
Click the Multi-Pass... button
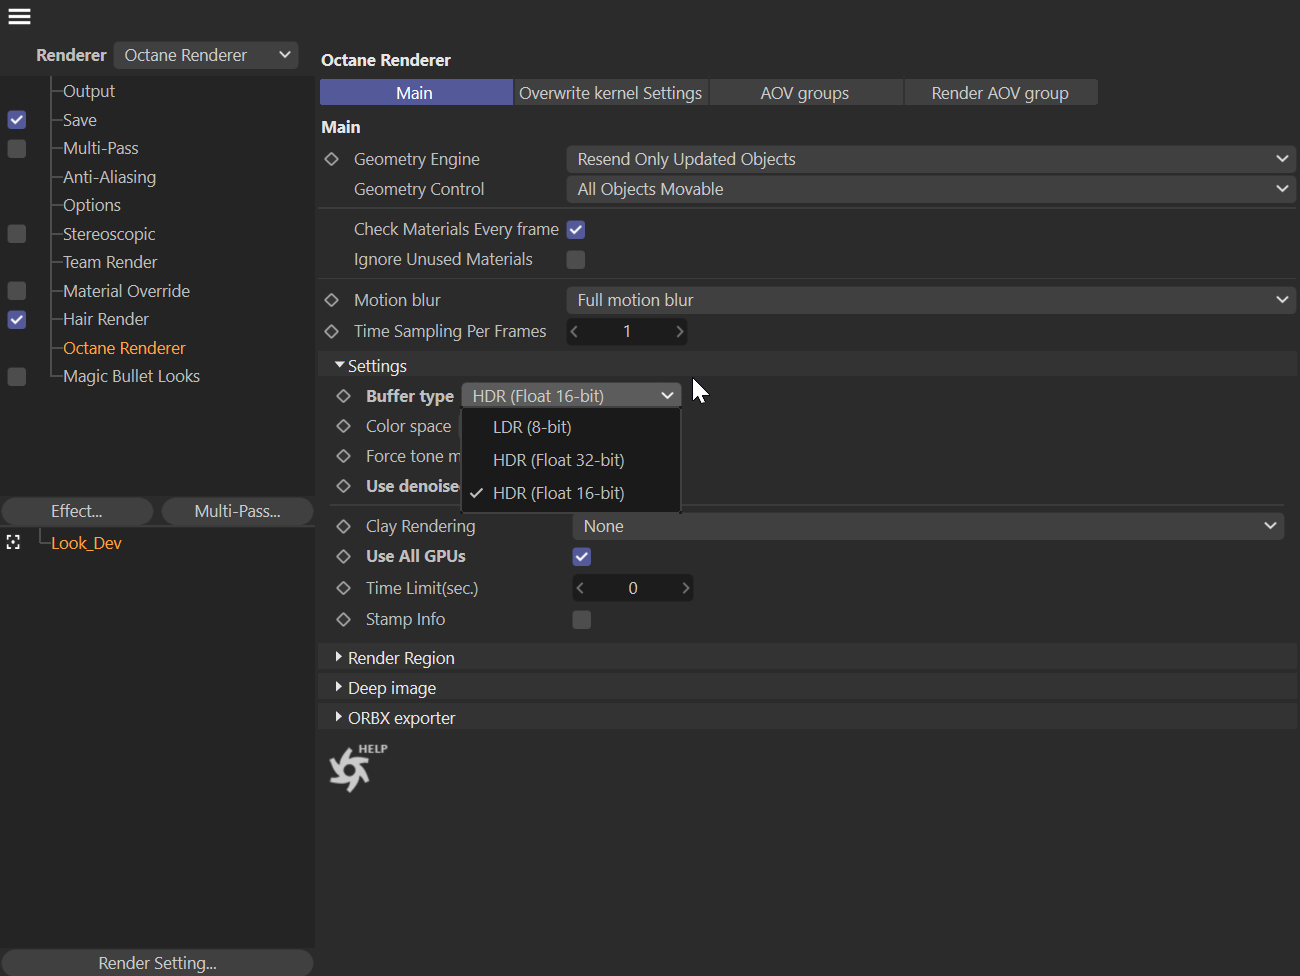pos(238,511)
